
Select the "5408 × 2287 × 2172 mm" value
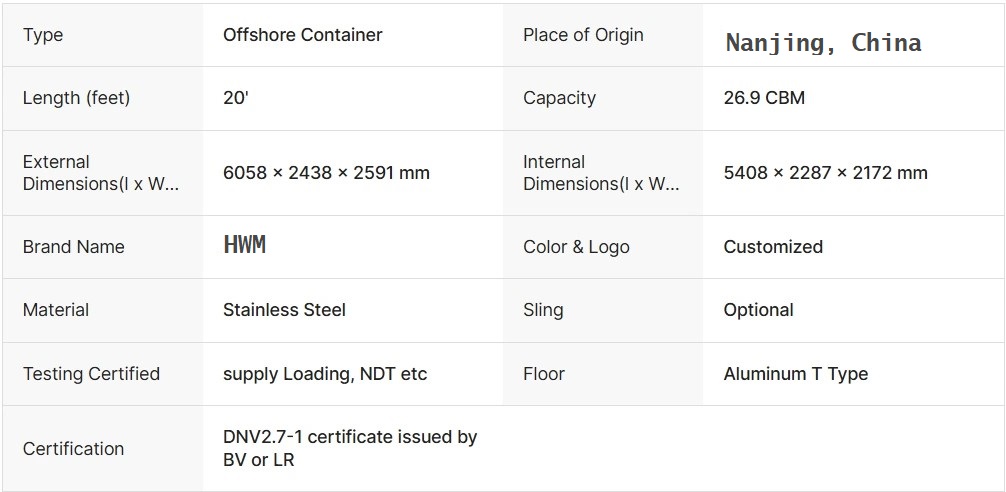coord(825,173)
